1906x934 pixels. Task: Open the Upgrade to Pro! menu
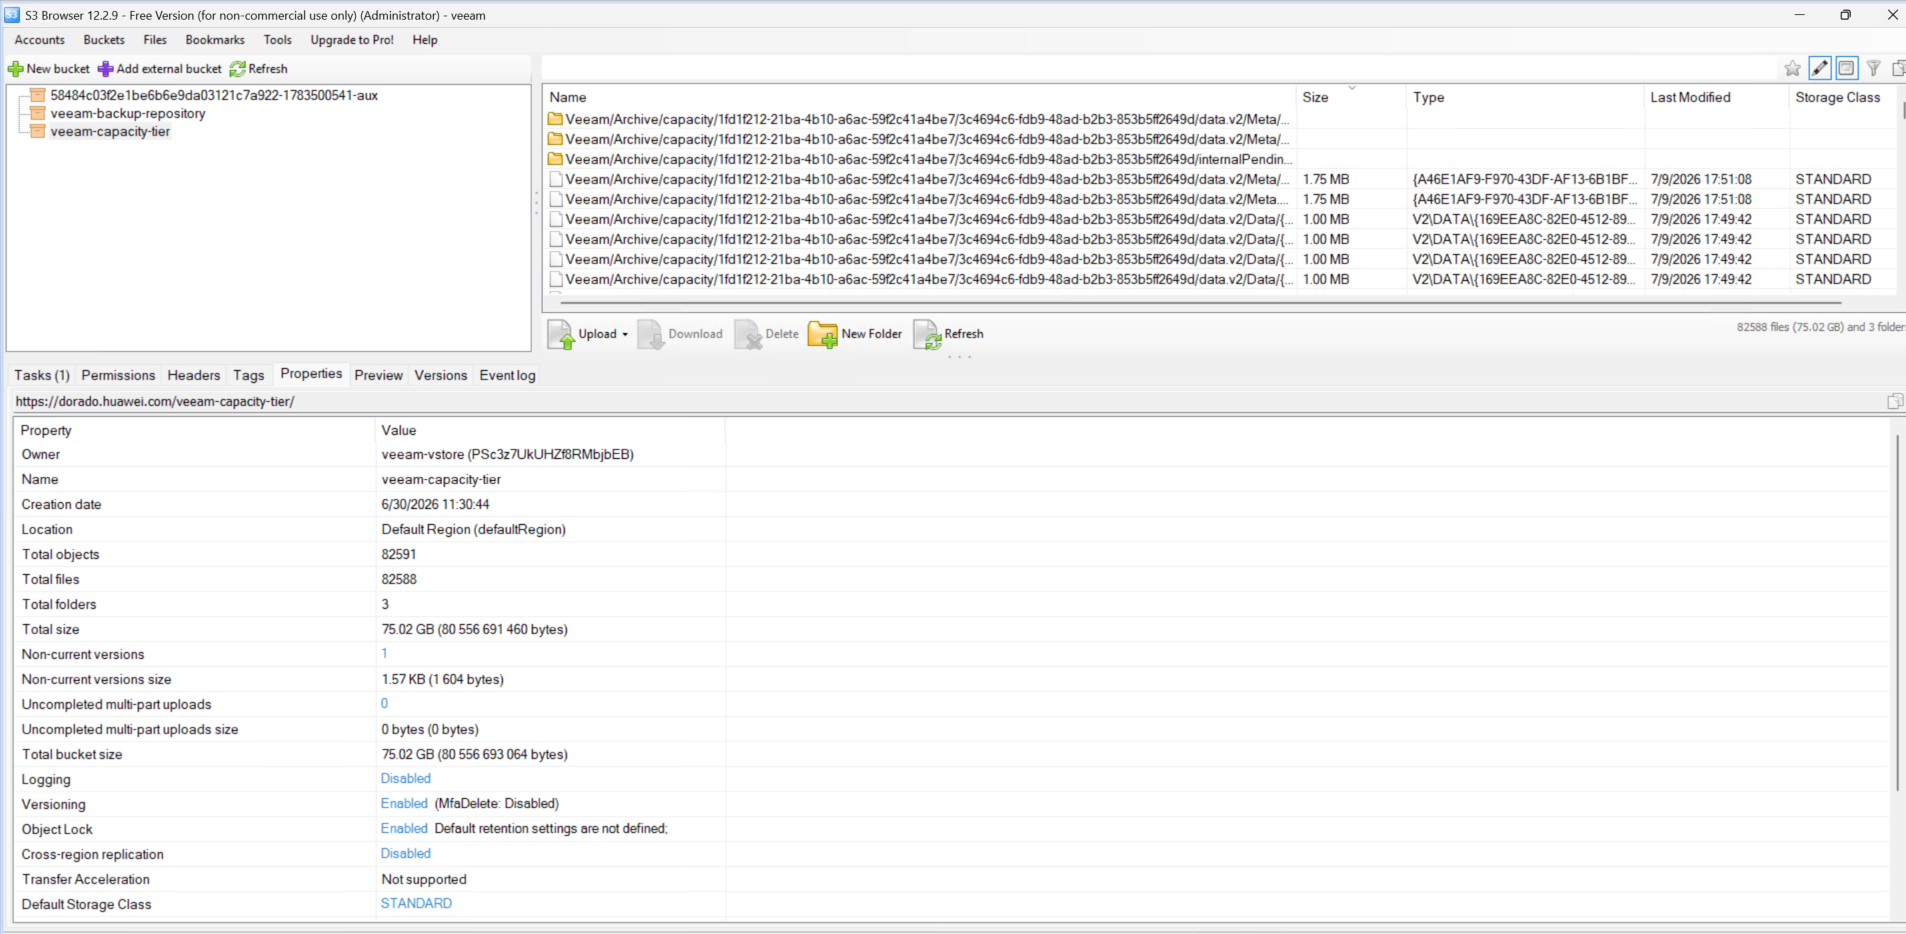(352, 40)
